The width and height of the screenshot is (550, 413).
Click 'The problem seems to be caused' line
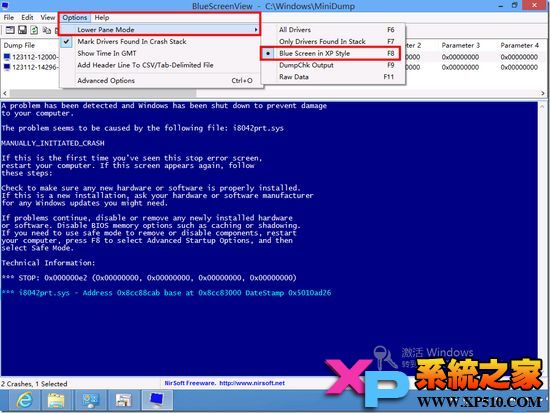(142, 128)
